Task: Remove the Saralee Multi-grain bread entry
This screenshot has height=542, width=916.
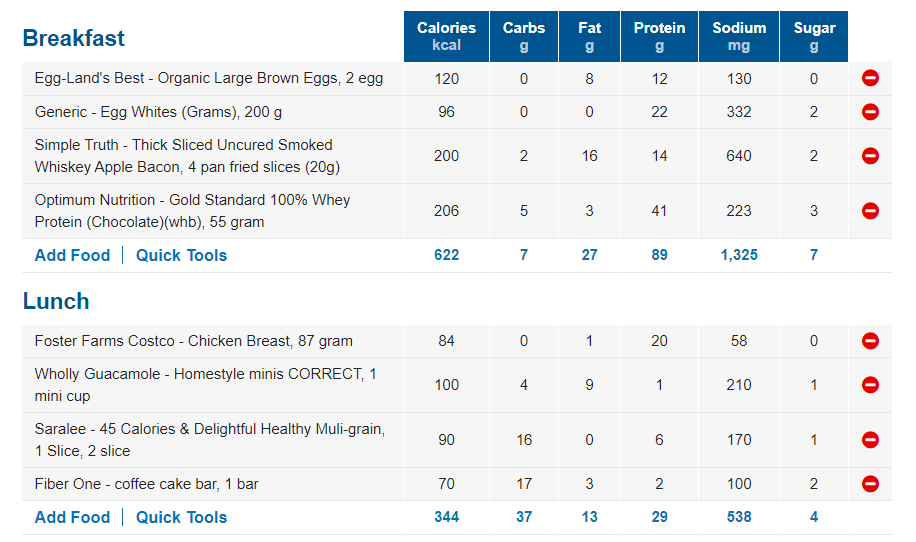Action: click(870, 440)
